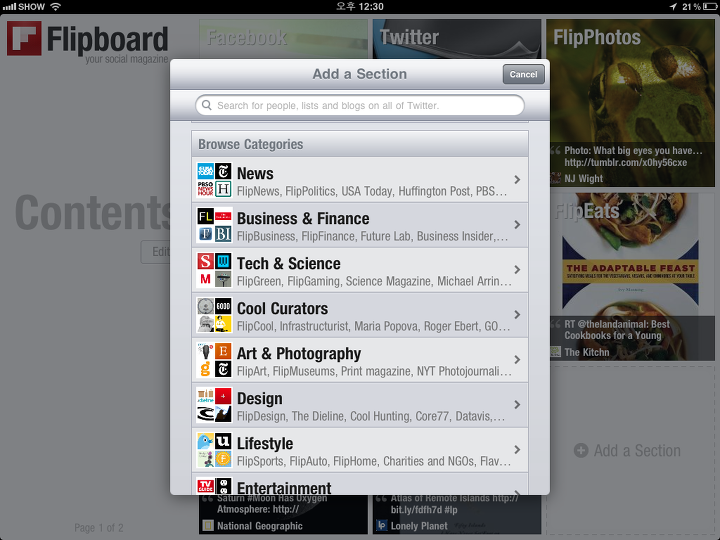
Task: Click the Art & Photography icon grid
Action: 214,360
